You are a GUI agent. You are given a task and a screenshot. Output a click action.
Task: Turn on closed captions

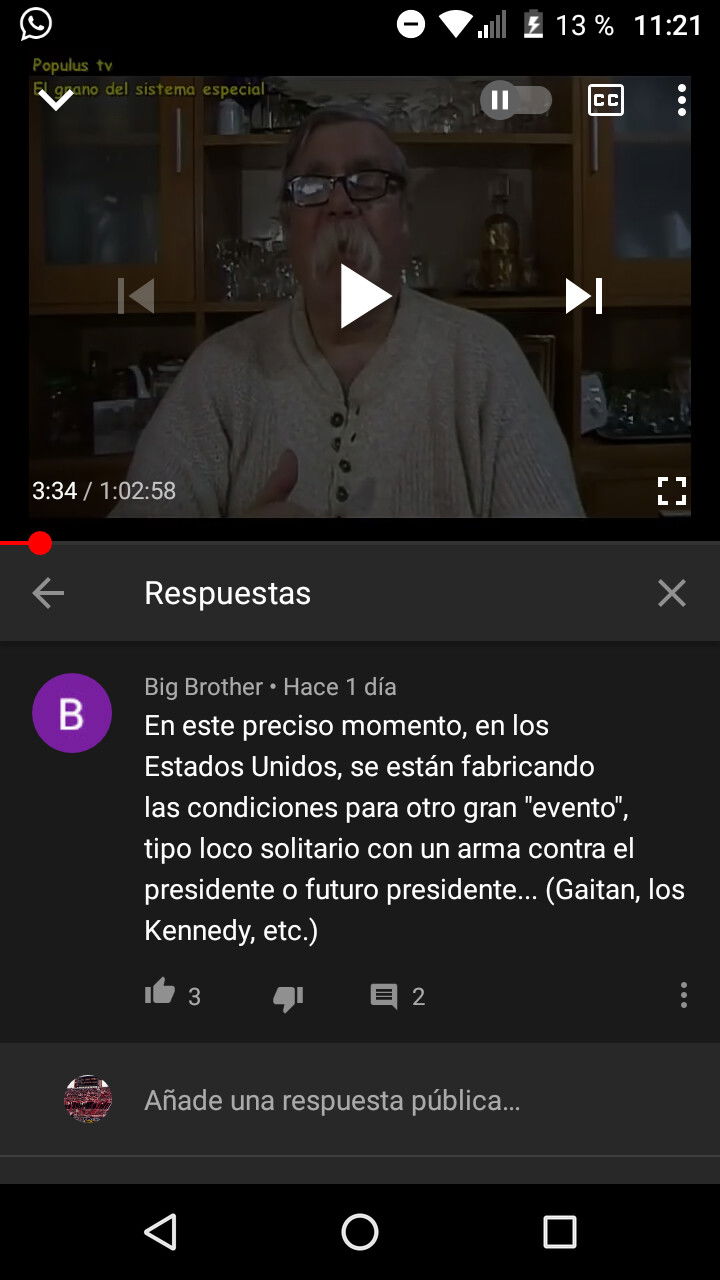click(x=606, y=100)
